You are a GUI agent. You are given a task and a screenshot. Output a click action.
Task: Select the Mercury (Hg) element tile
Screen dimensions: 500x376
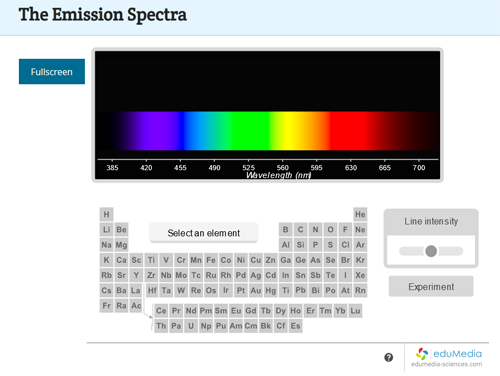pos(271,291)
